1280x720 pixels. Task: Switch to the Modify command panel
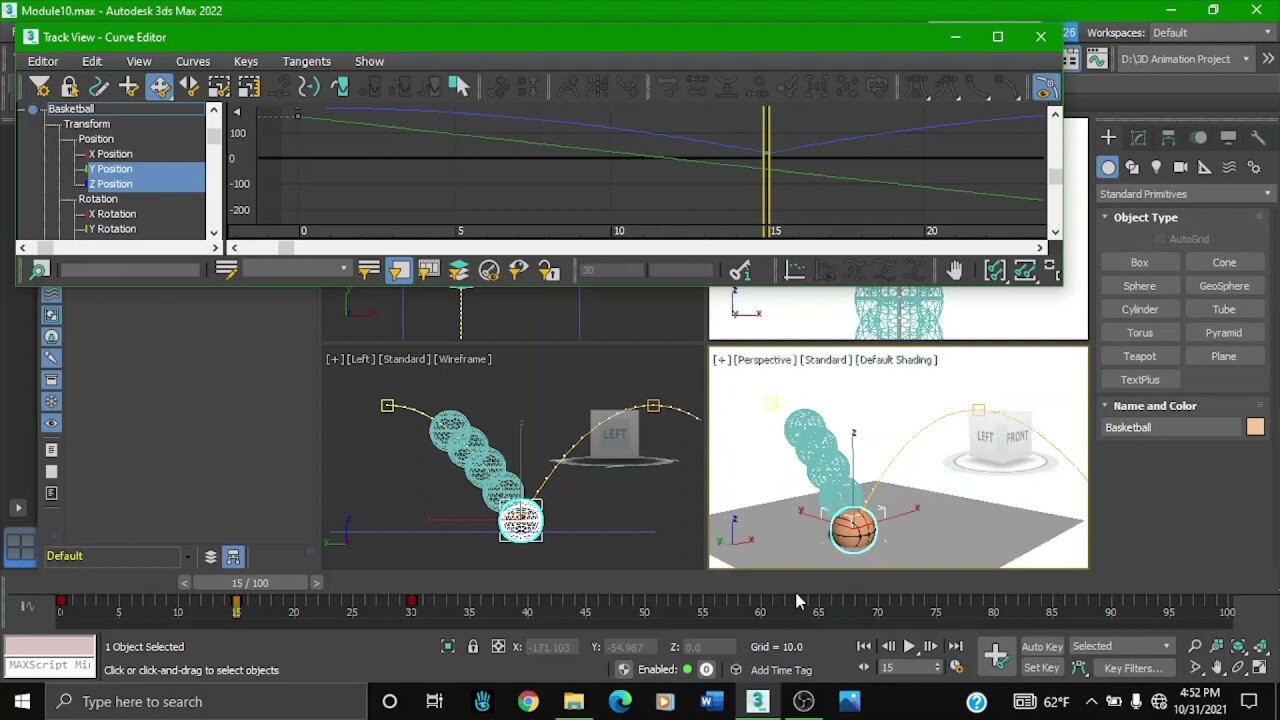tap(1138, 137)
